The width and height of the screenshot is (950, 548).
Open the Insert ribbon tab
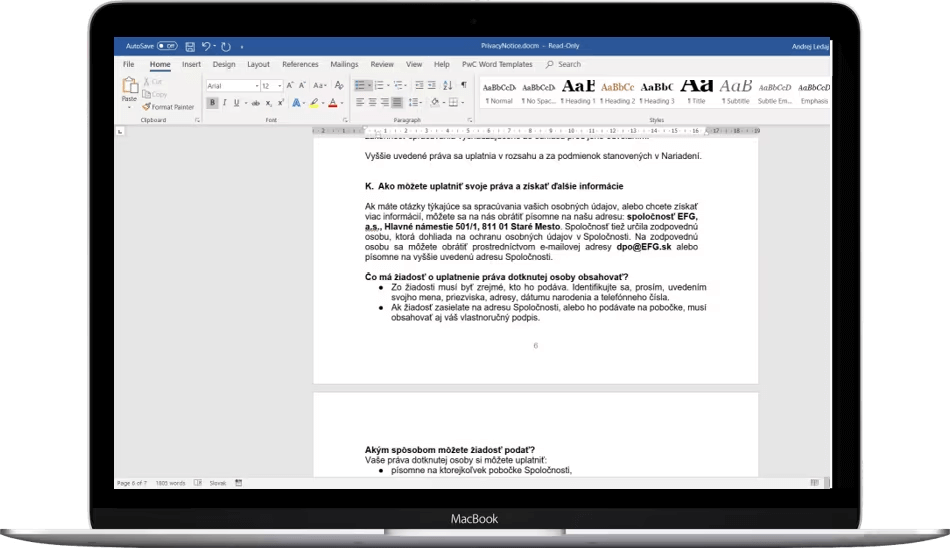[x=191, y=64]
